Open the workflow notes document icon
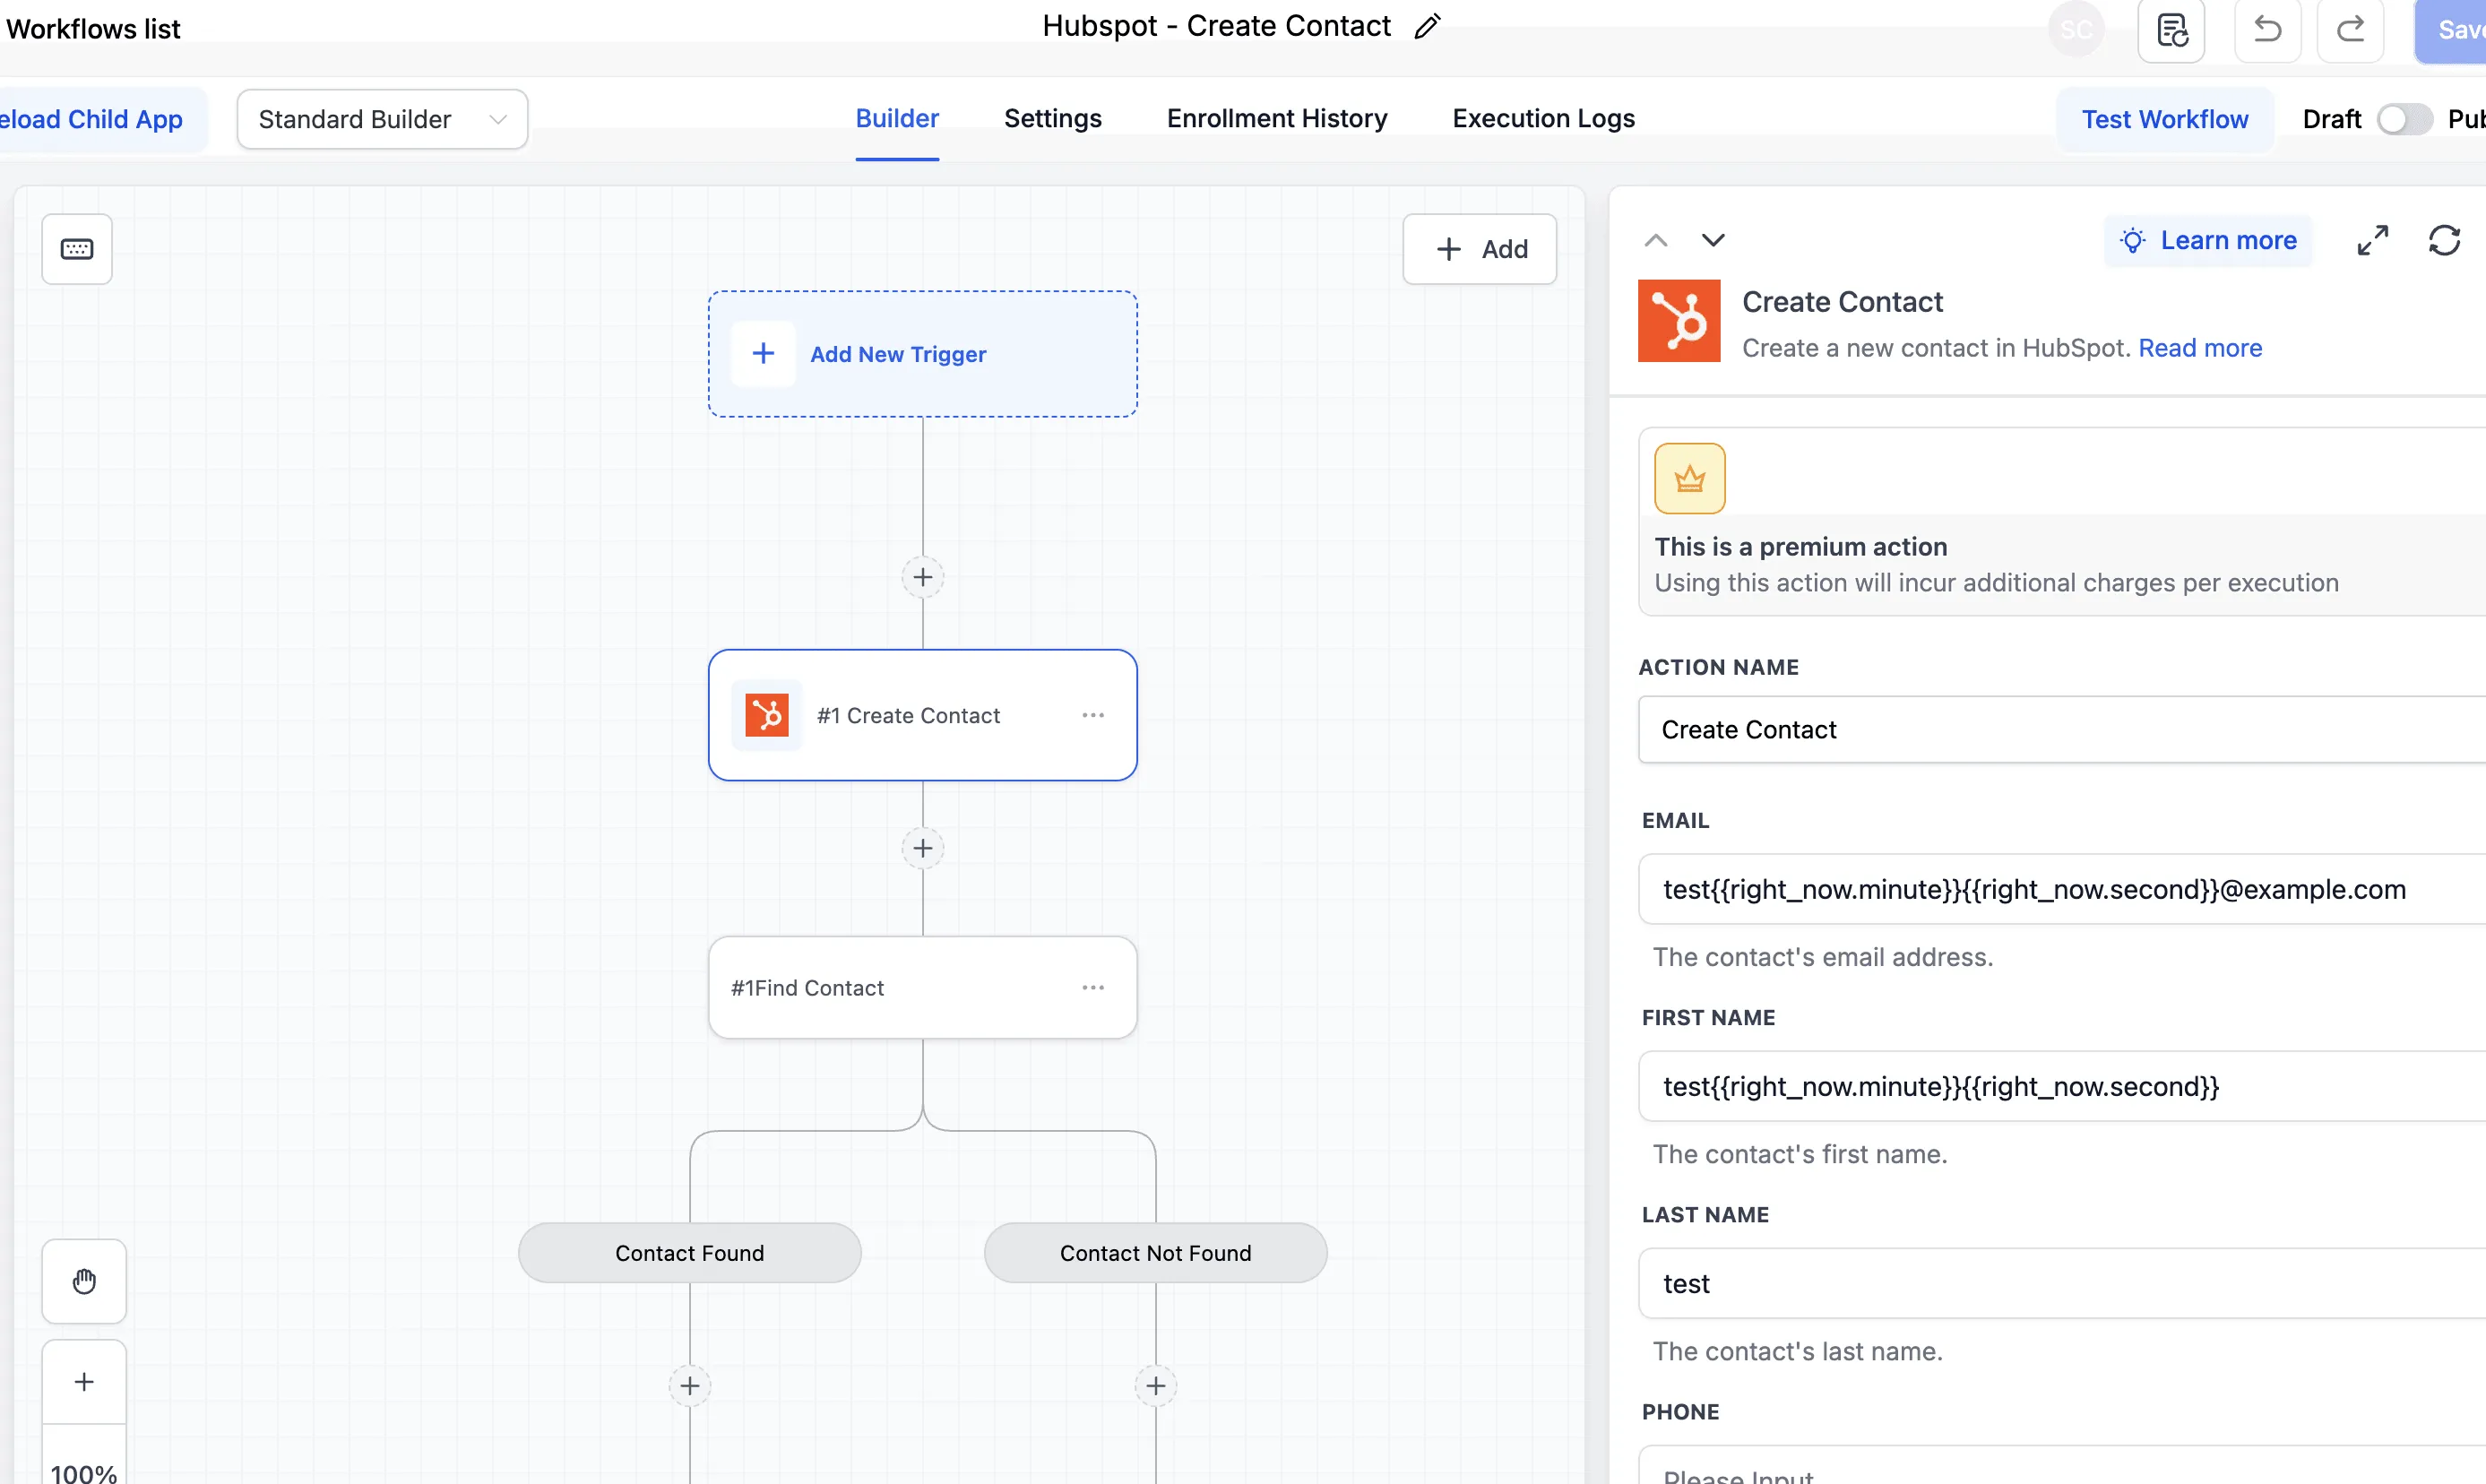This screenshot has height=1484, width=2486. coord(2171,30)
